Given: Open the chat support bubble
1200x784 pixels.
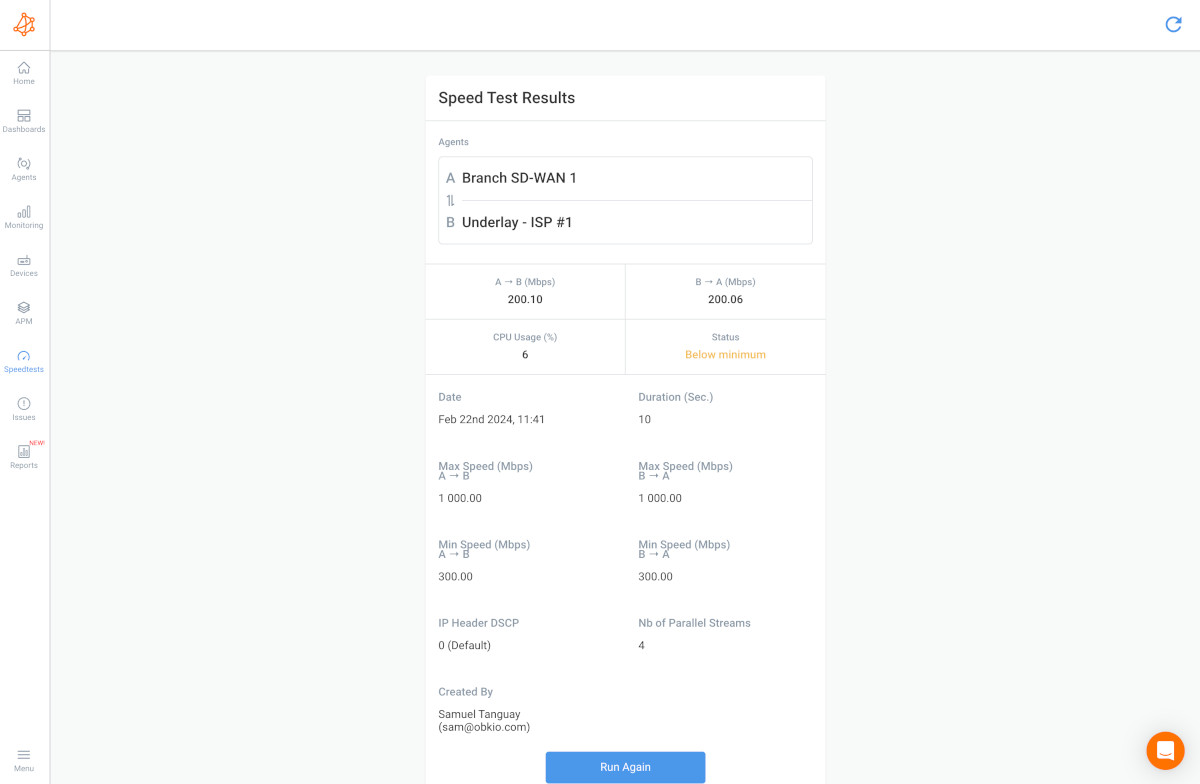Looking at the screenshot, I should [x=1165, y=750].
